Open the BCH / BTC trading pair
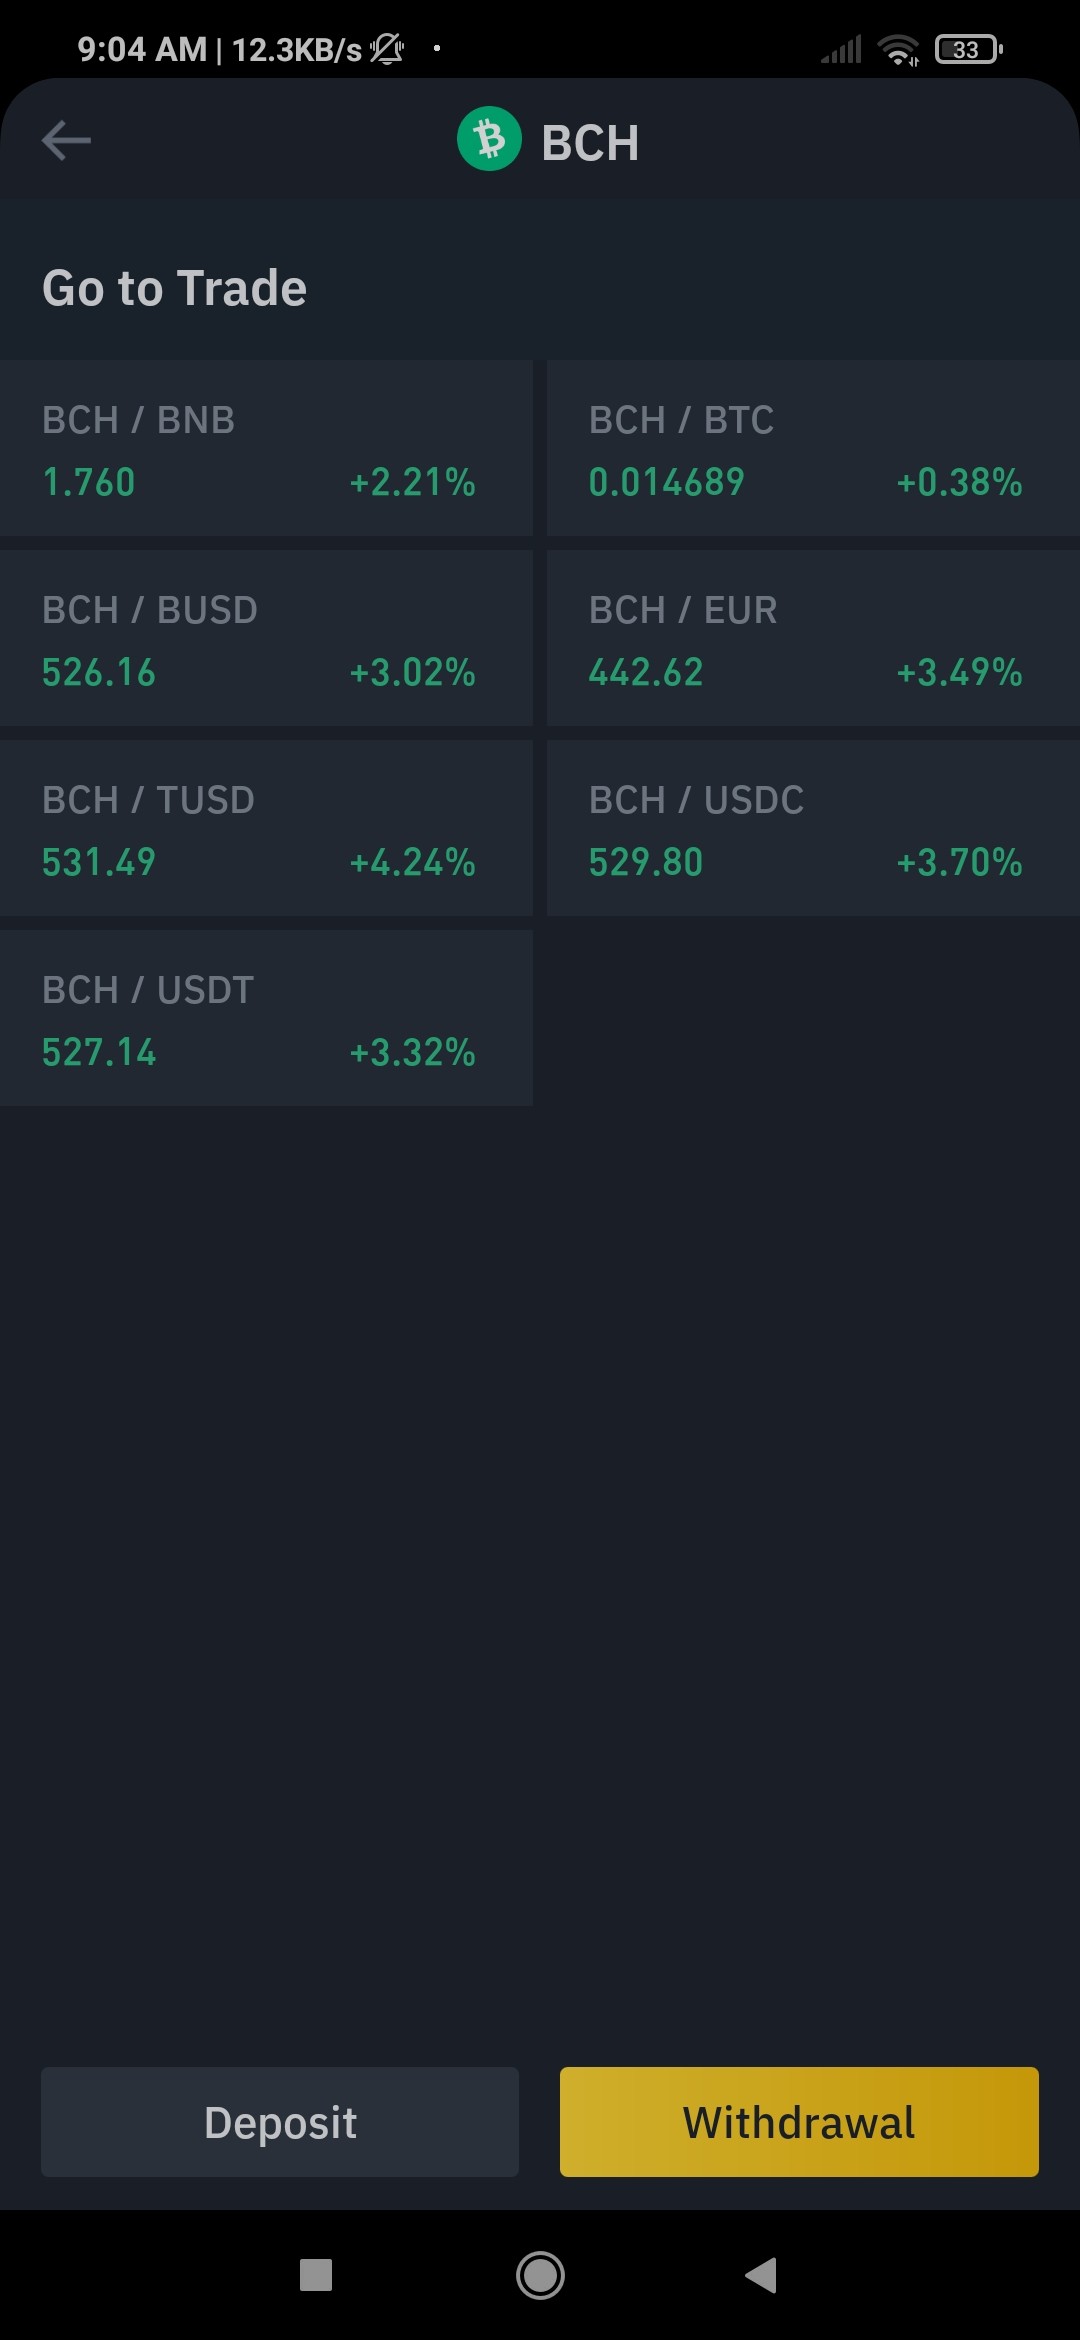 coord(813,448)
